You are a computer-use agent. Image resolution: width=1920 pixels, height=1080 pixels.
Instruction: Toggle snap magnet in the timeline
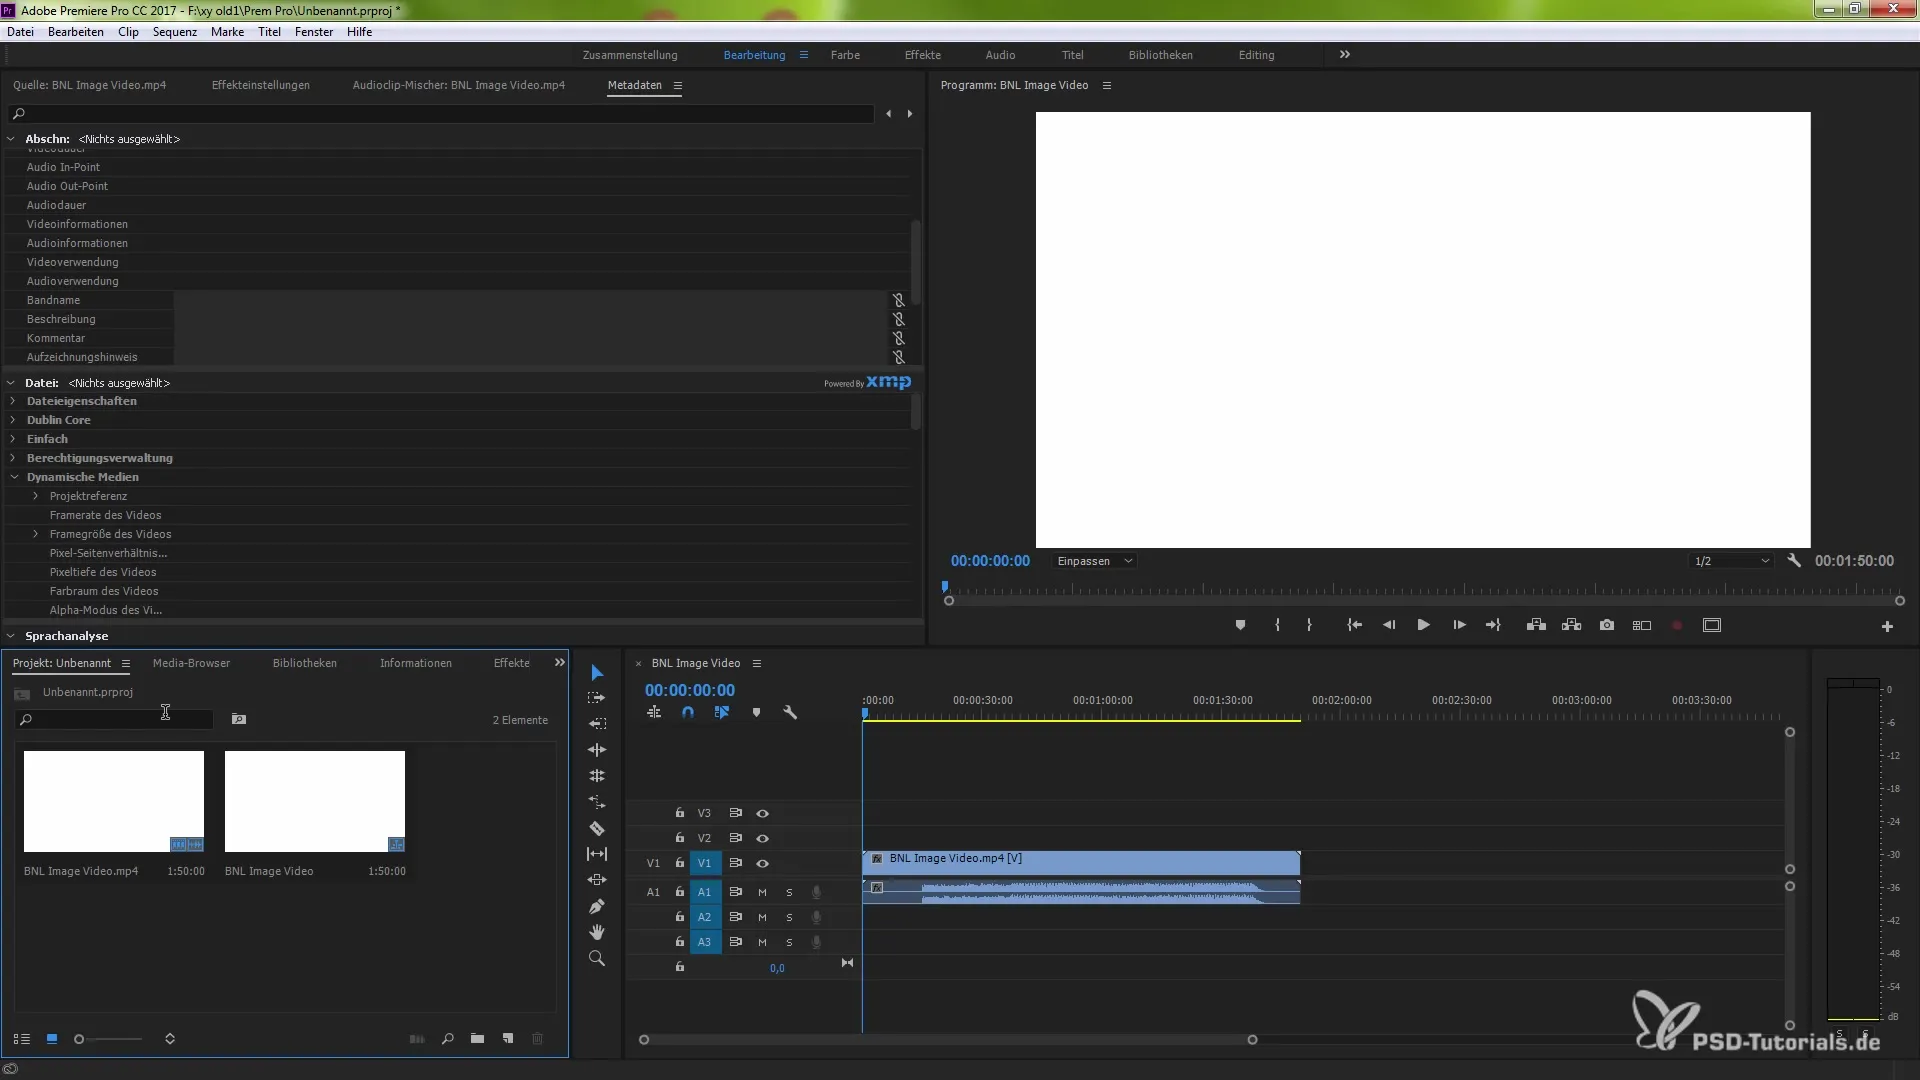(688, 713)
